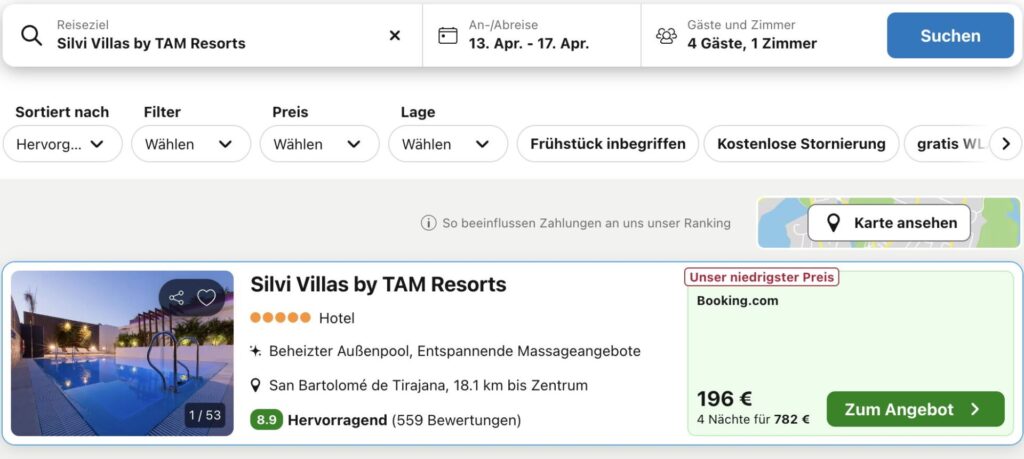Click the guests and rooms icon
This screenshot has height=459, width=1024.
tap(666, 36)
